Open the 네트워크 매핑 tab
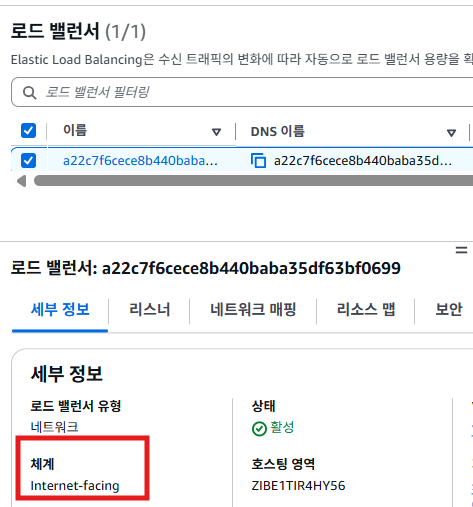 point(253,310)
